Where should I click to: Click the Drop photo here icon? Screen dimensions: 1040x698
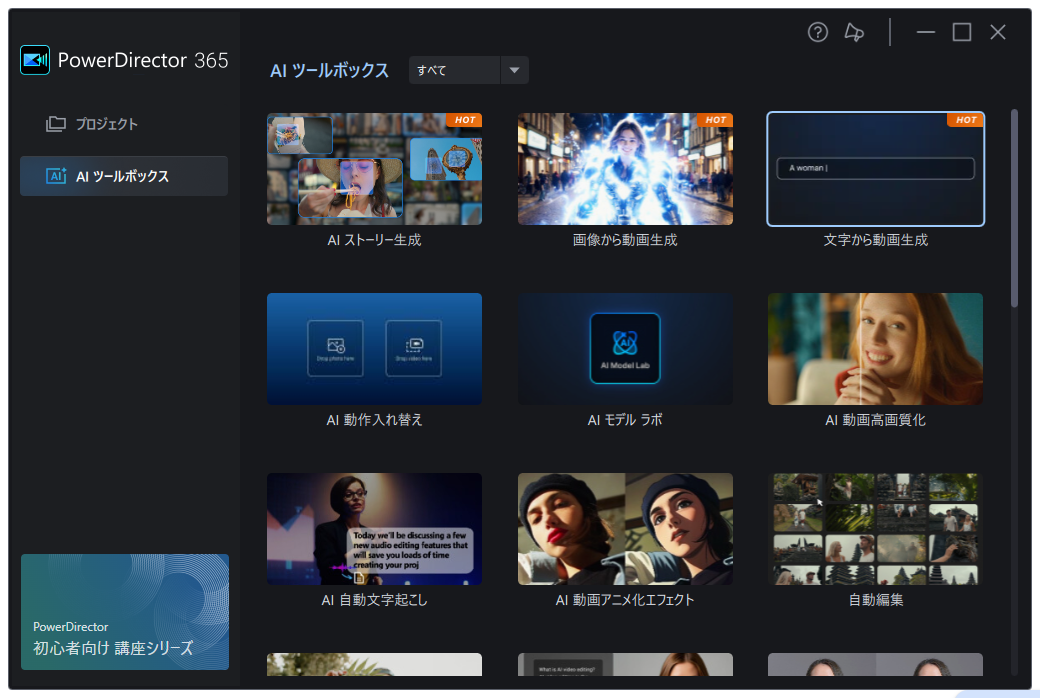tap(336, 348)
